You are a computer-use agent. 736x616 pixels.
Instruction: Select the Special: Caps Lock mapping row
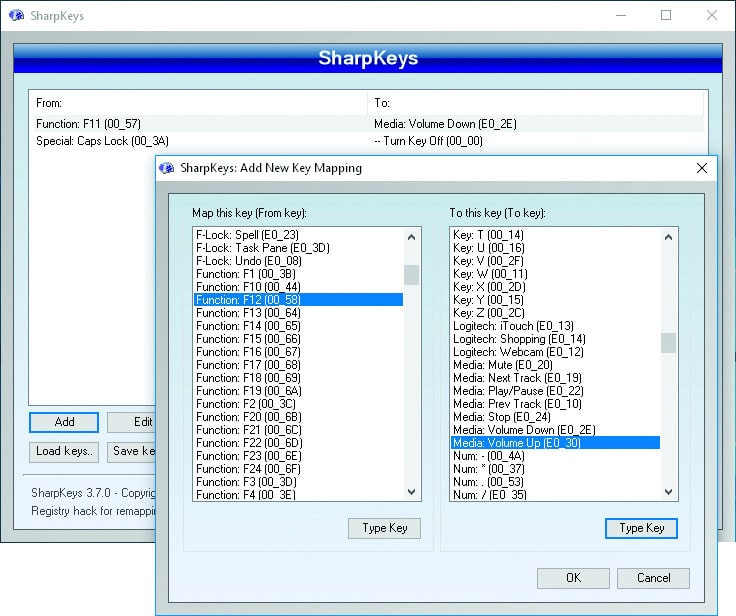coord(200,142)
